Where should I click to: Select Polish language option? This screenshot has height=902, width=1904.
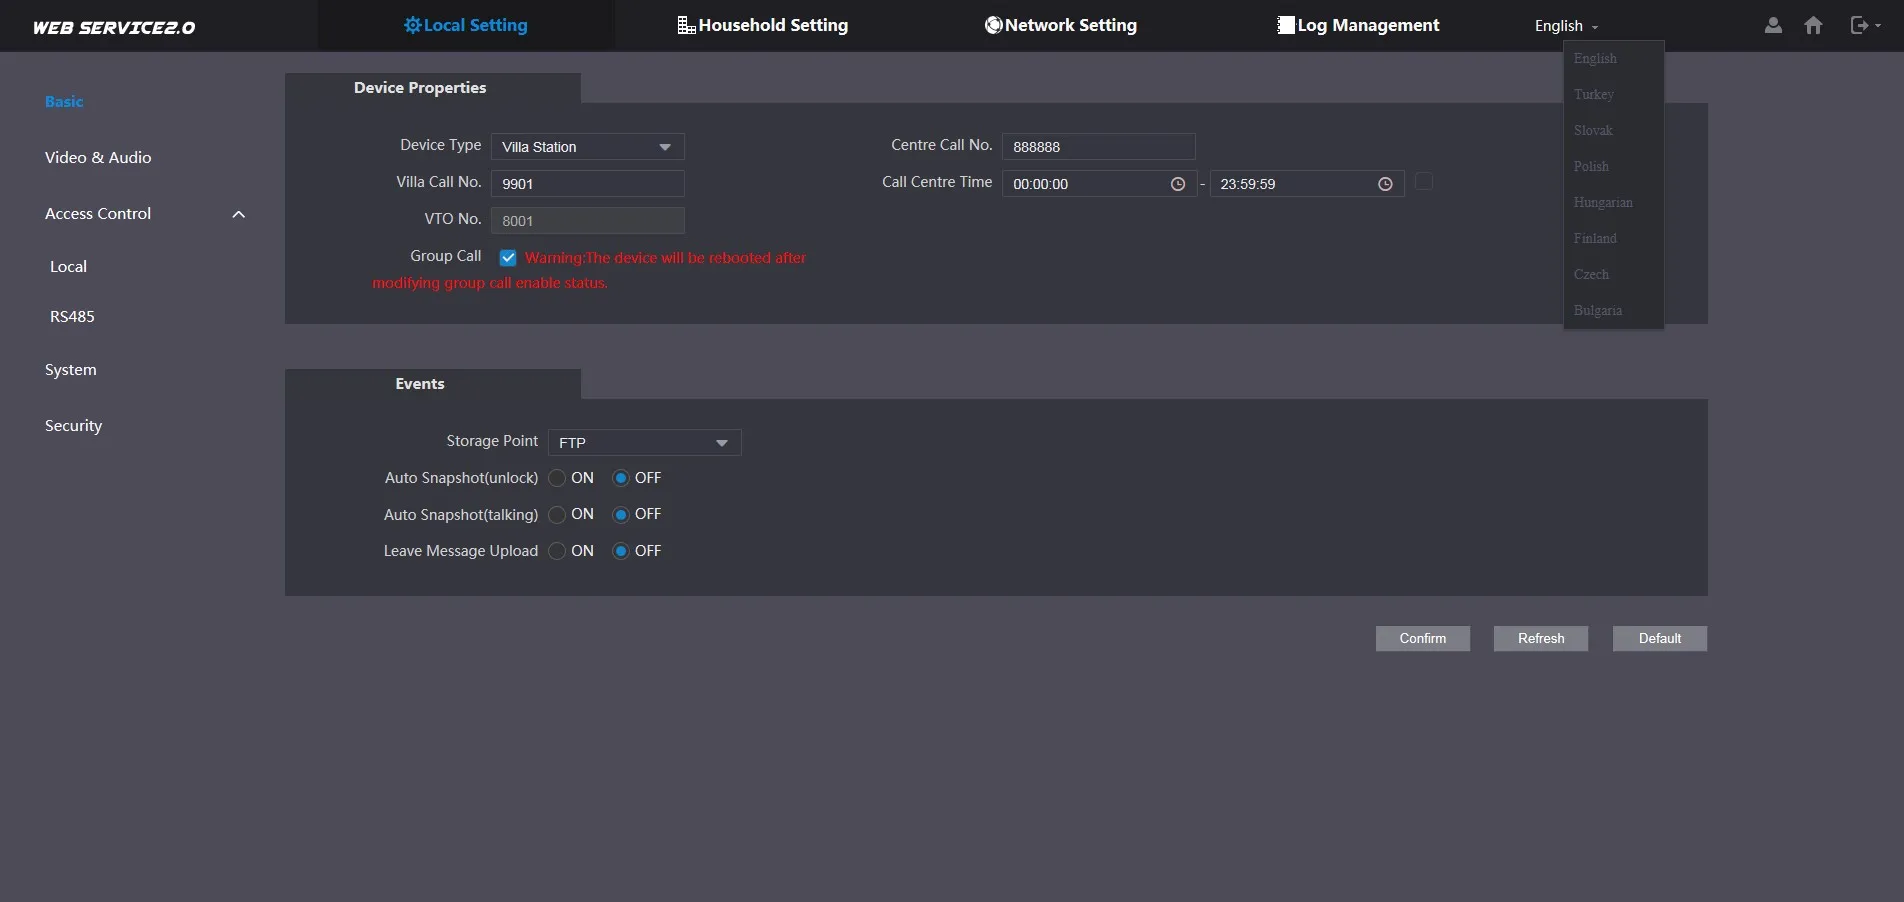(1613, 167)
